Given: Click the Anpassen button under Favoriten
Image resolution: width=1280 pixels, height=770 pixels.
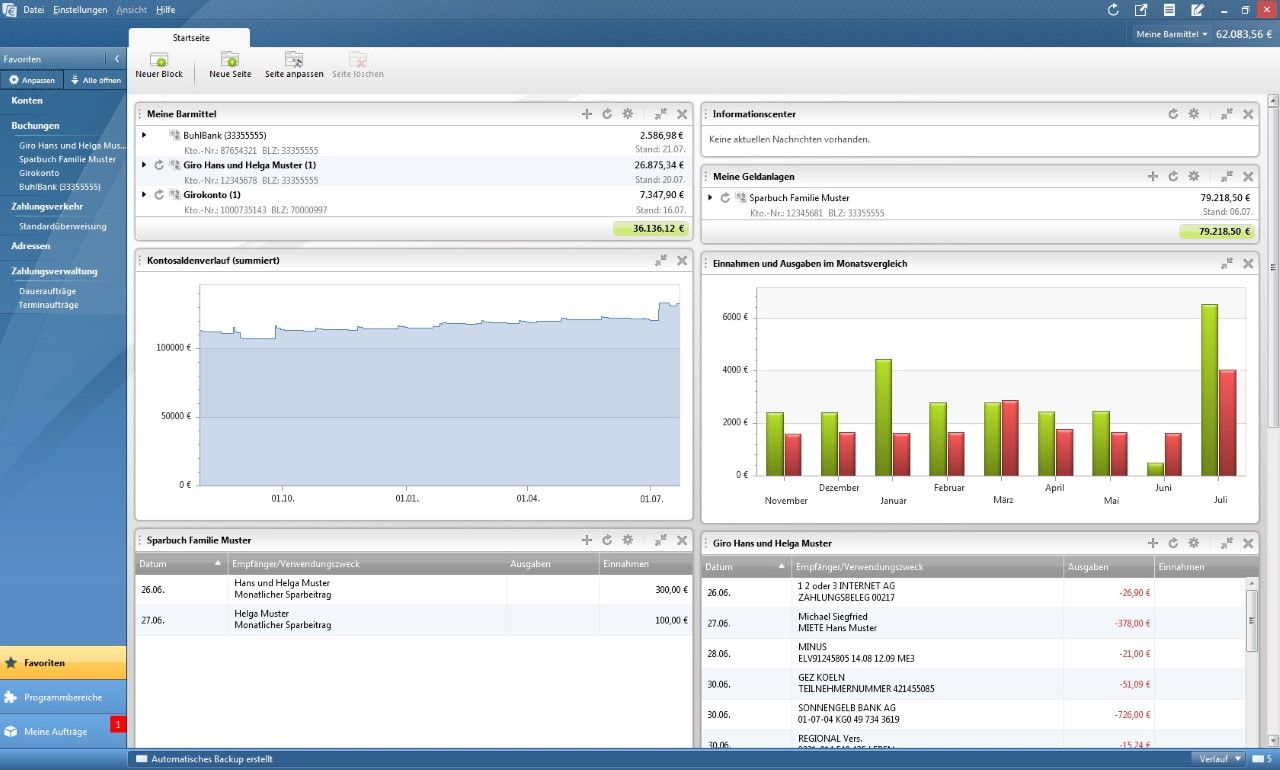Looking at the screenshot, I should [32, 79].
